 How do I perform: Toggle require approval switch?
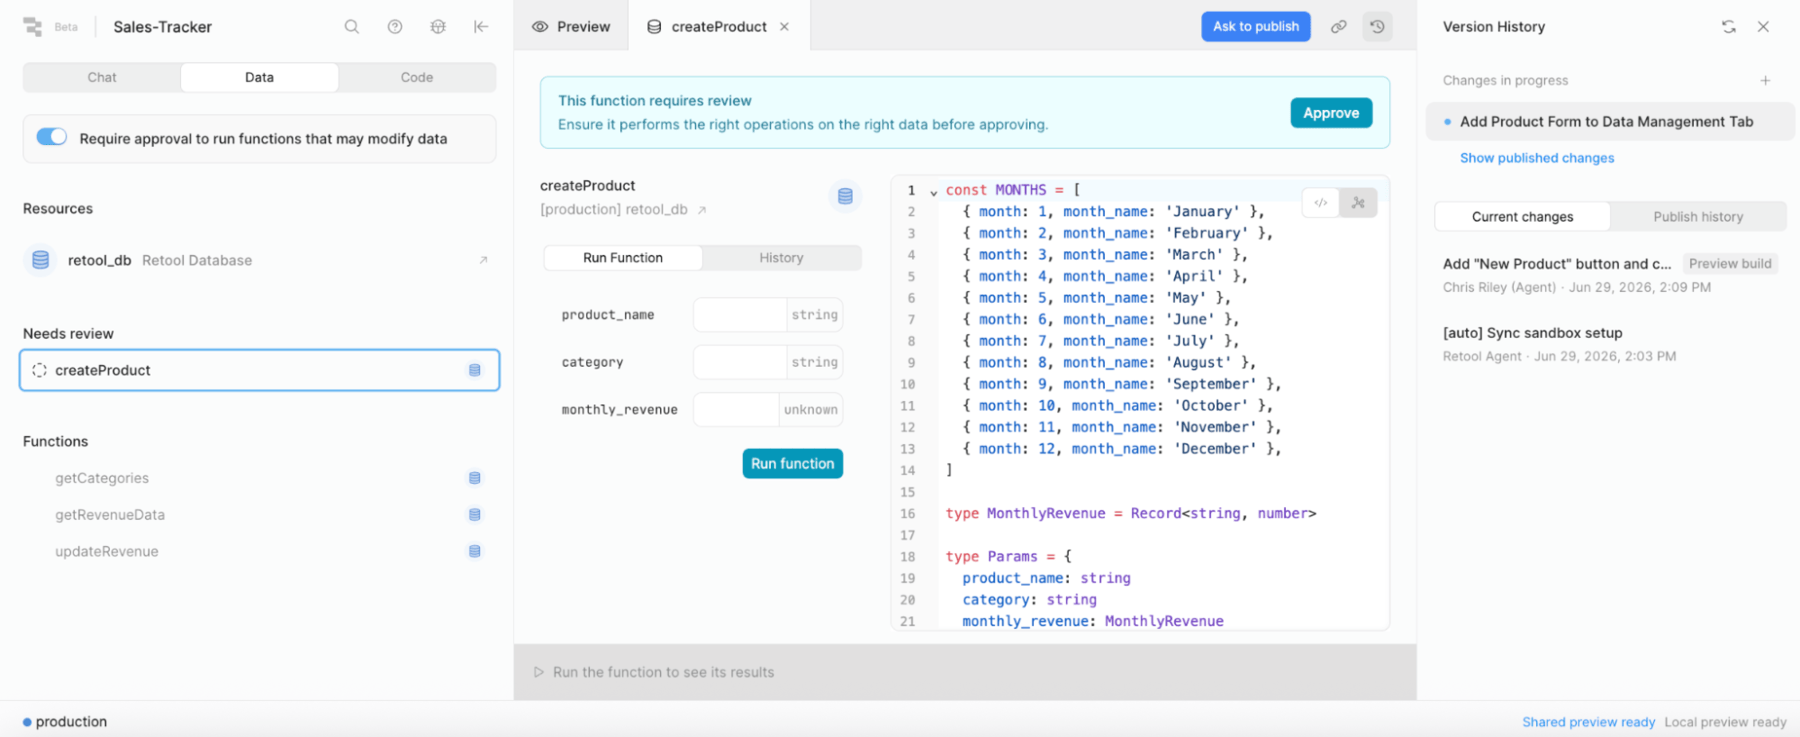(x=51, y=137)
